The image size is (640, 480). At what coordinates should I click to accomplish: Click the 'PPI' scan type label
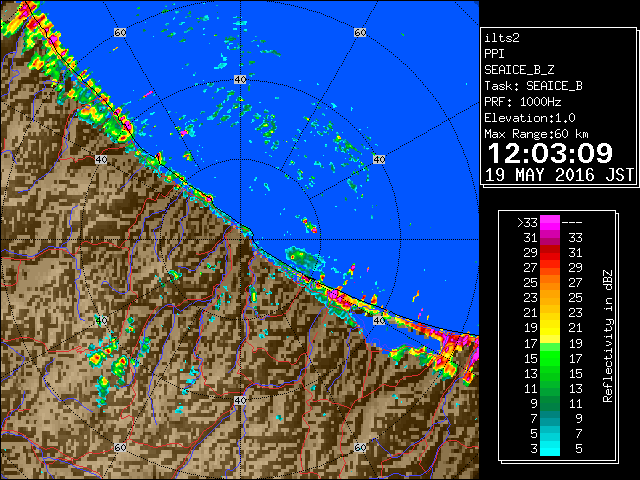click(x=494, y=54)
